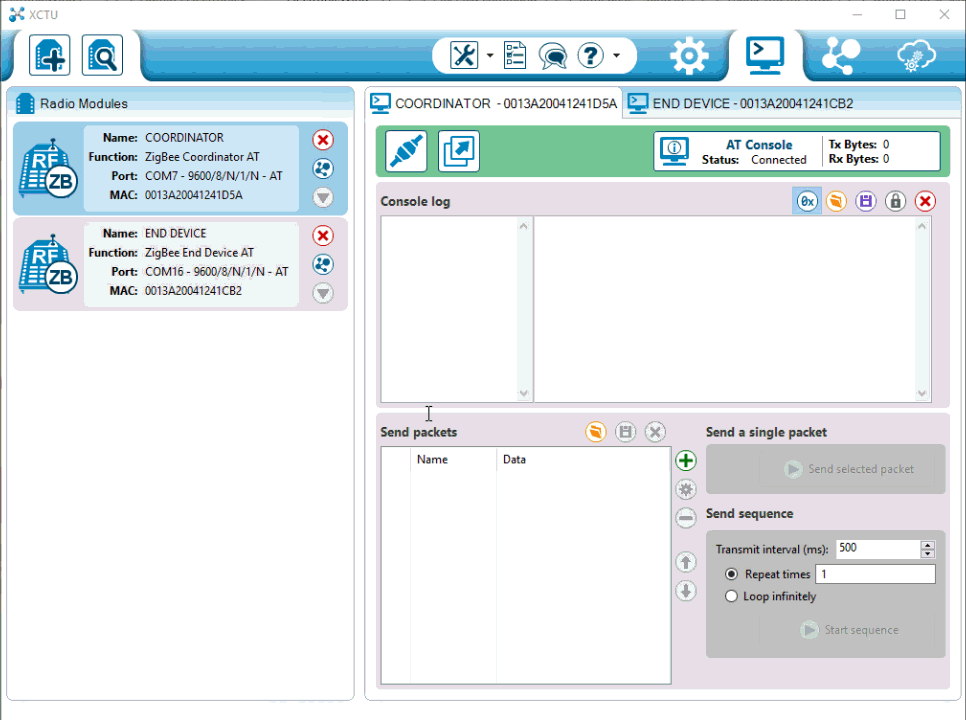Detach the console view
The image size is (966, 720).
tap(459, 151)
